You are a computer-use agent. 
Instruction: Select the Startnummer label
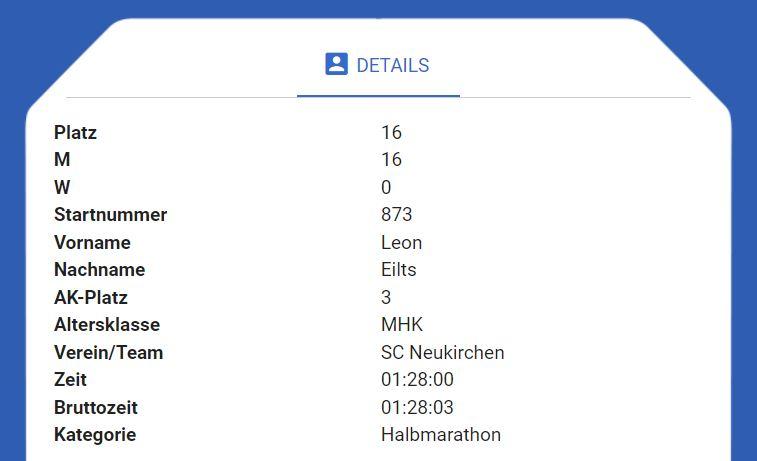click(111, 214)
